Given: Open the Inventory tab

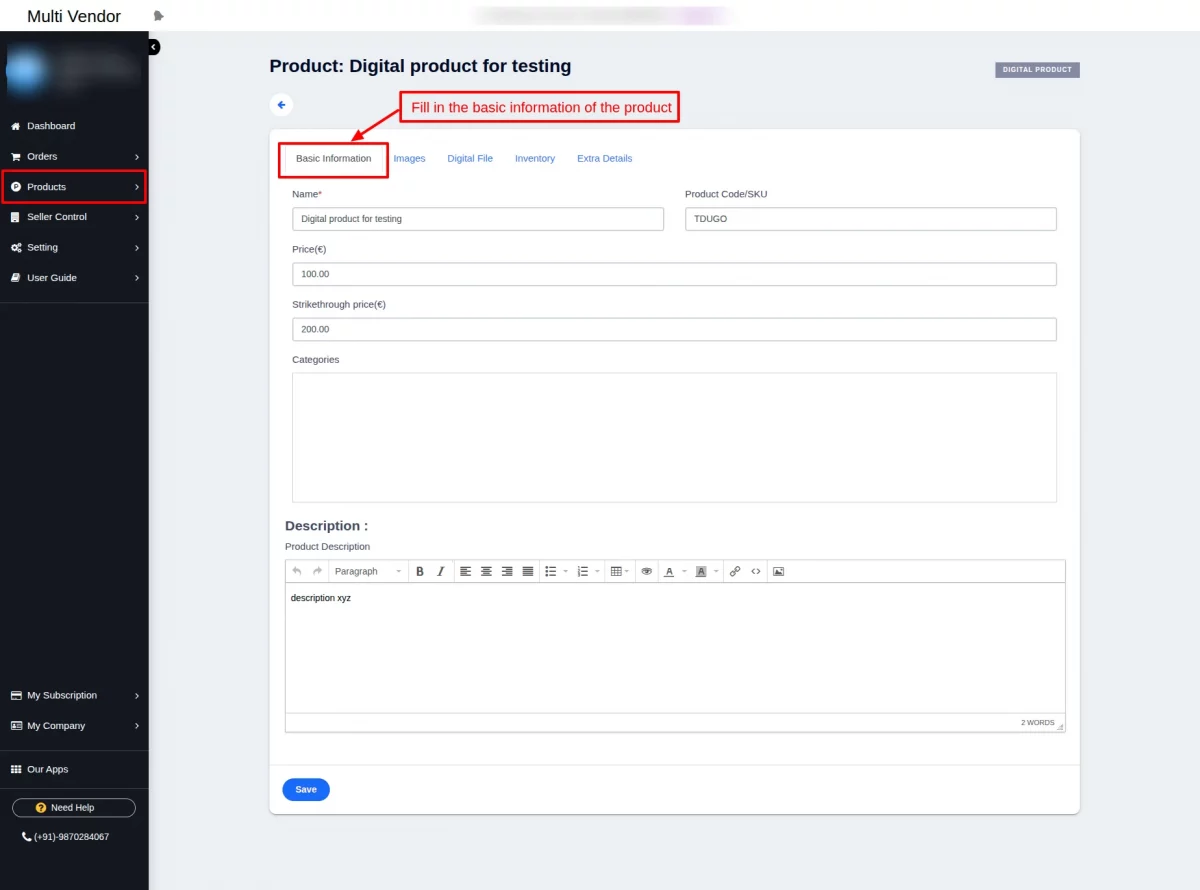Looking at the screenshot, I should [535, 158].
